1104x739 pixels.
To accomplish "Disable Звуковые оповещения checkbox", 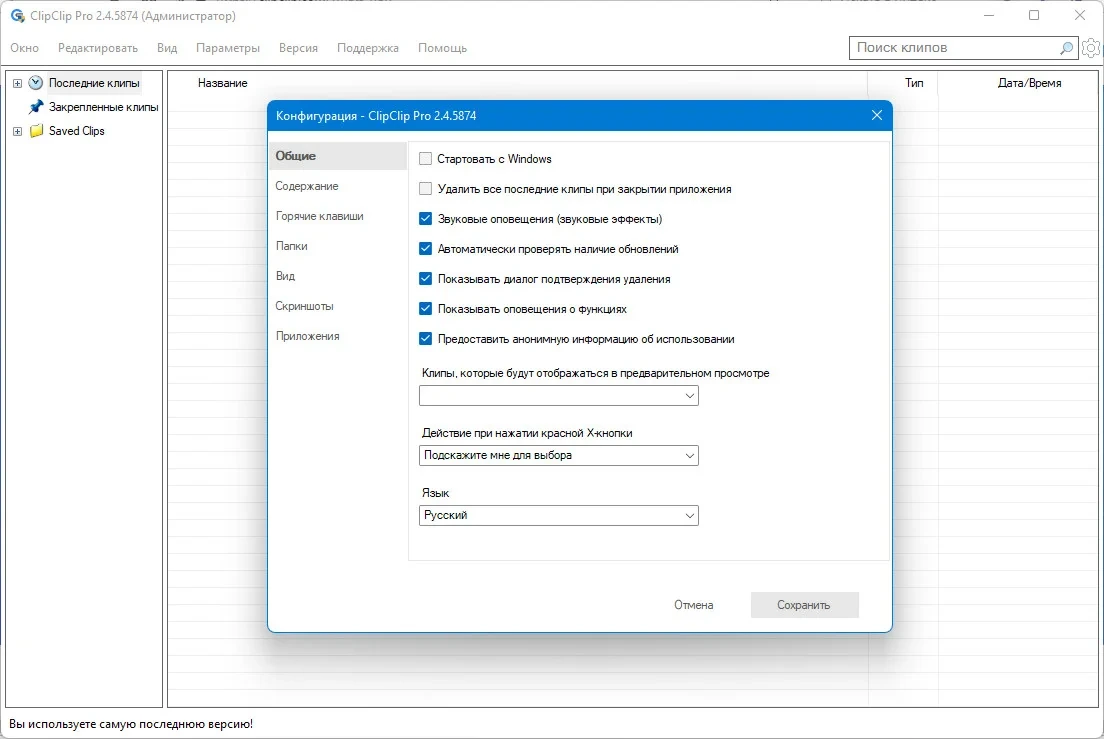I will [425, 219].
